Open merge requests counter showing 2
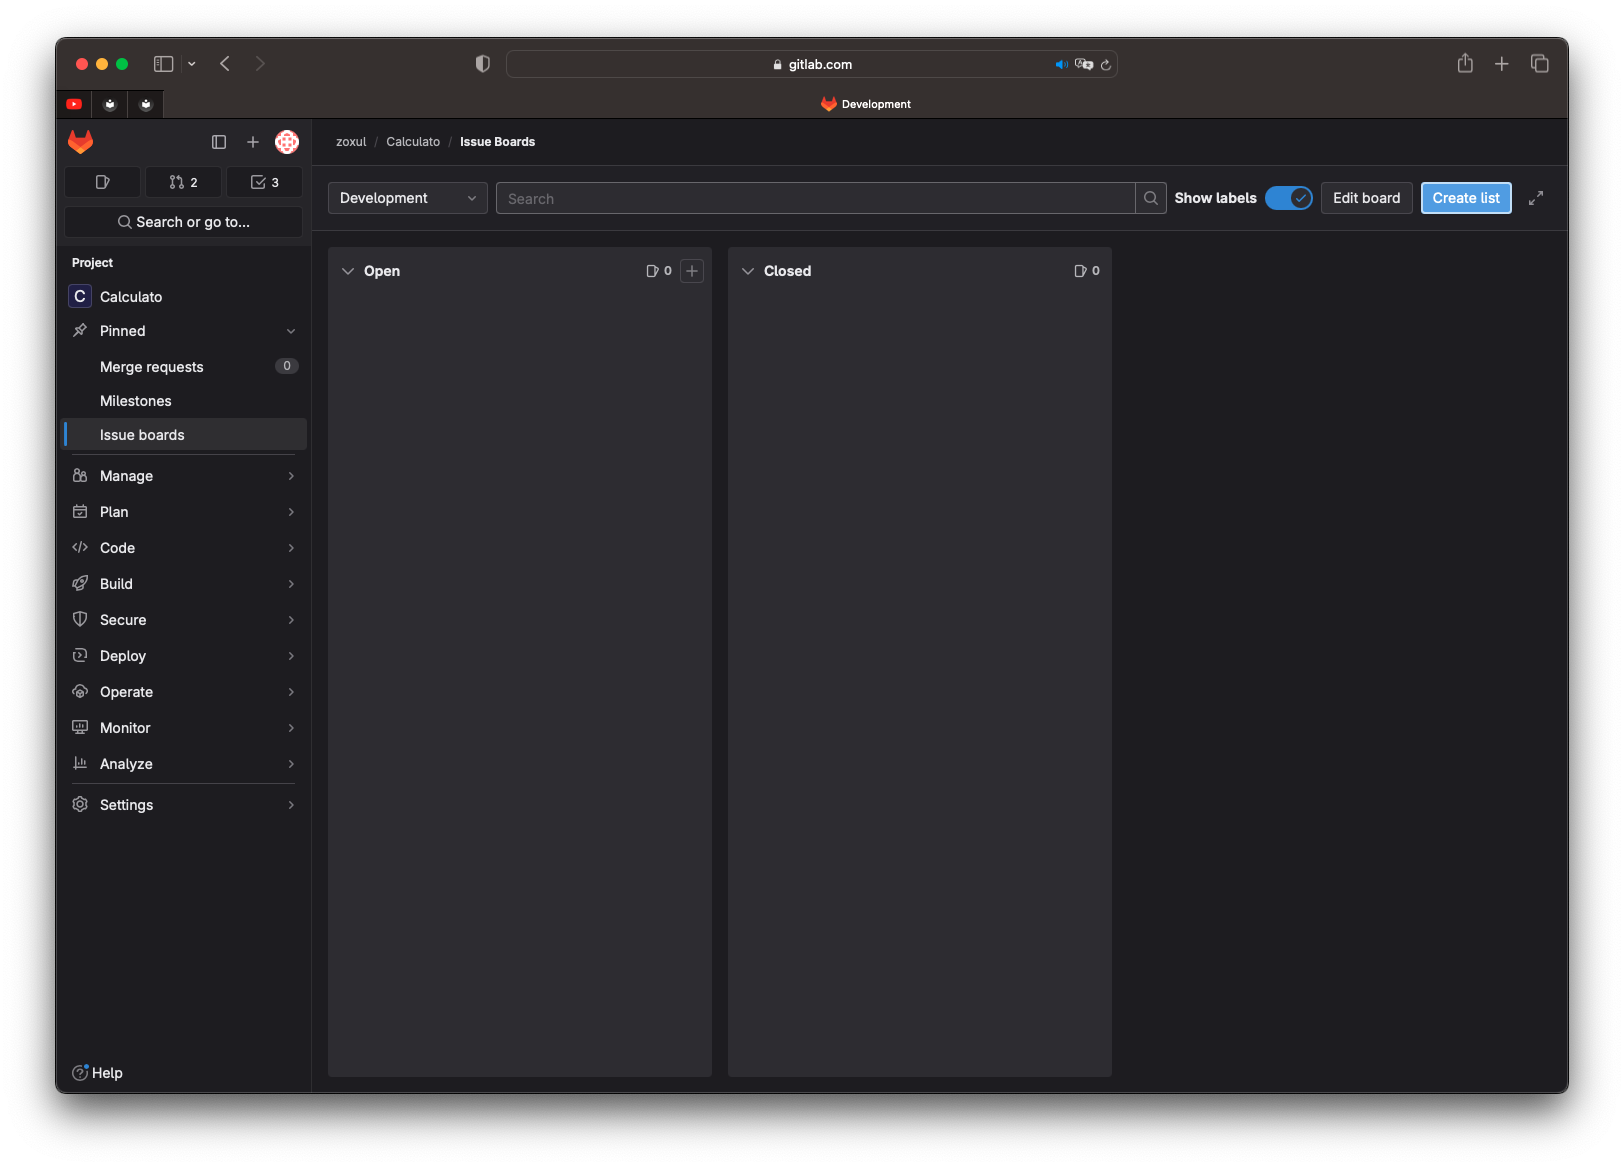Screen dimensions: 1624x1167 click(x=183, y=182)
